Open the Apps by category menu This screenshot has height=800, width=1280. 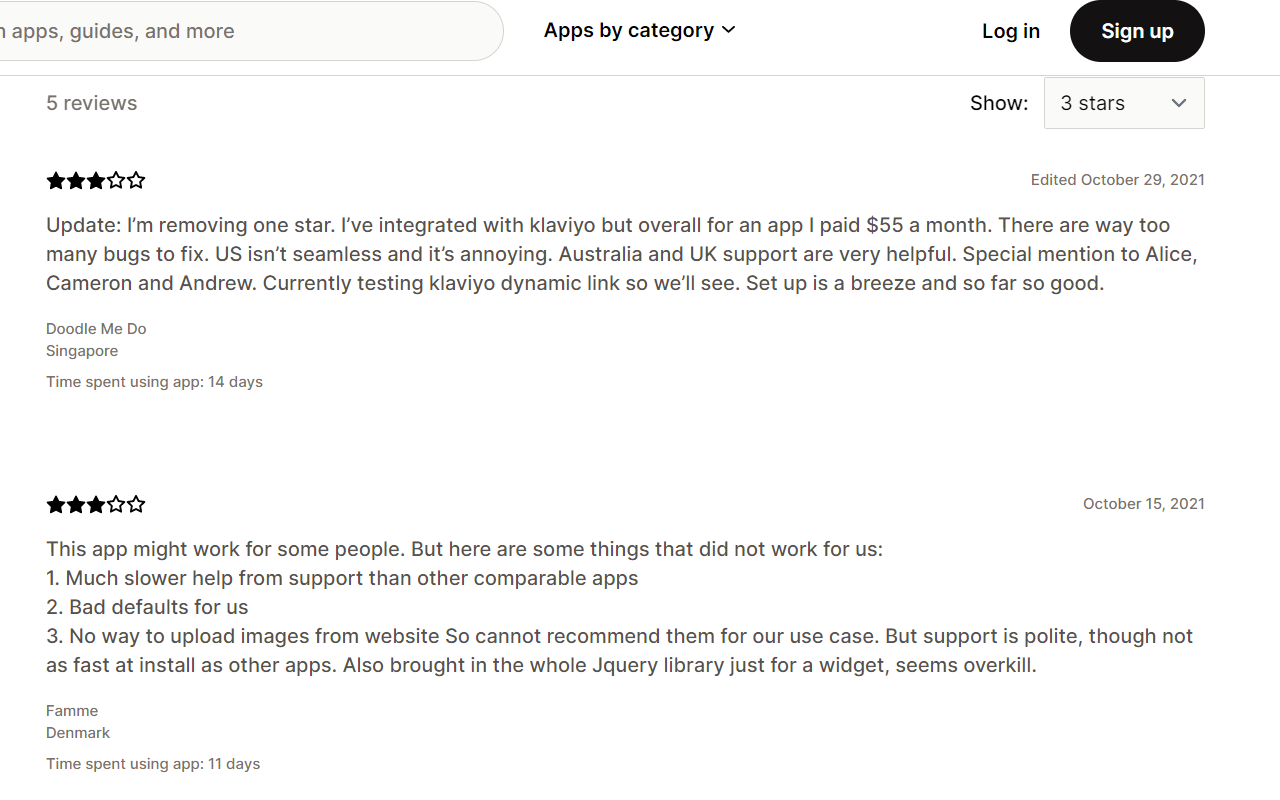coord(629,31)
